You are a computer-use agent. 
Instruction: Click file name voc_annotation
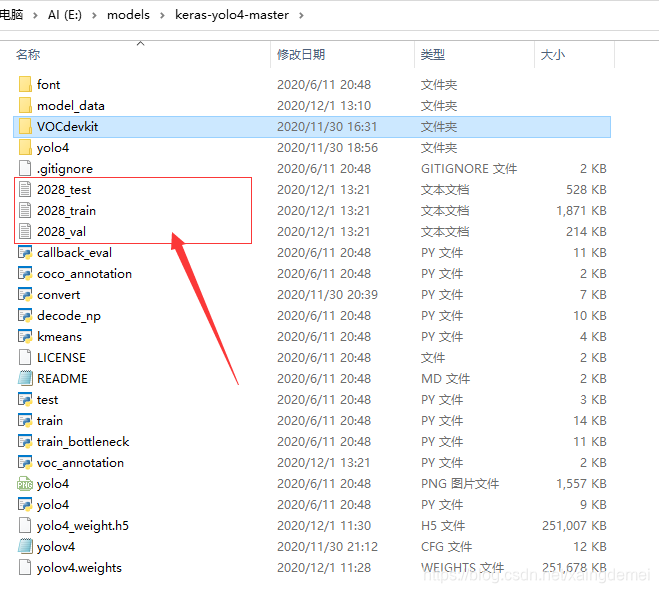click(80, 463)
